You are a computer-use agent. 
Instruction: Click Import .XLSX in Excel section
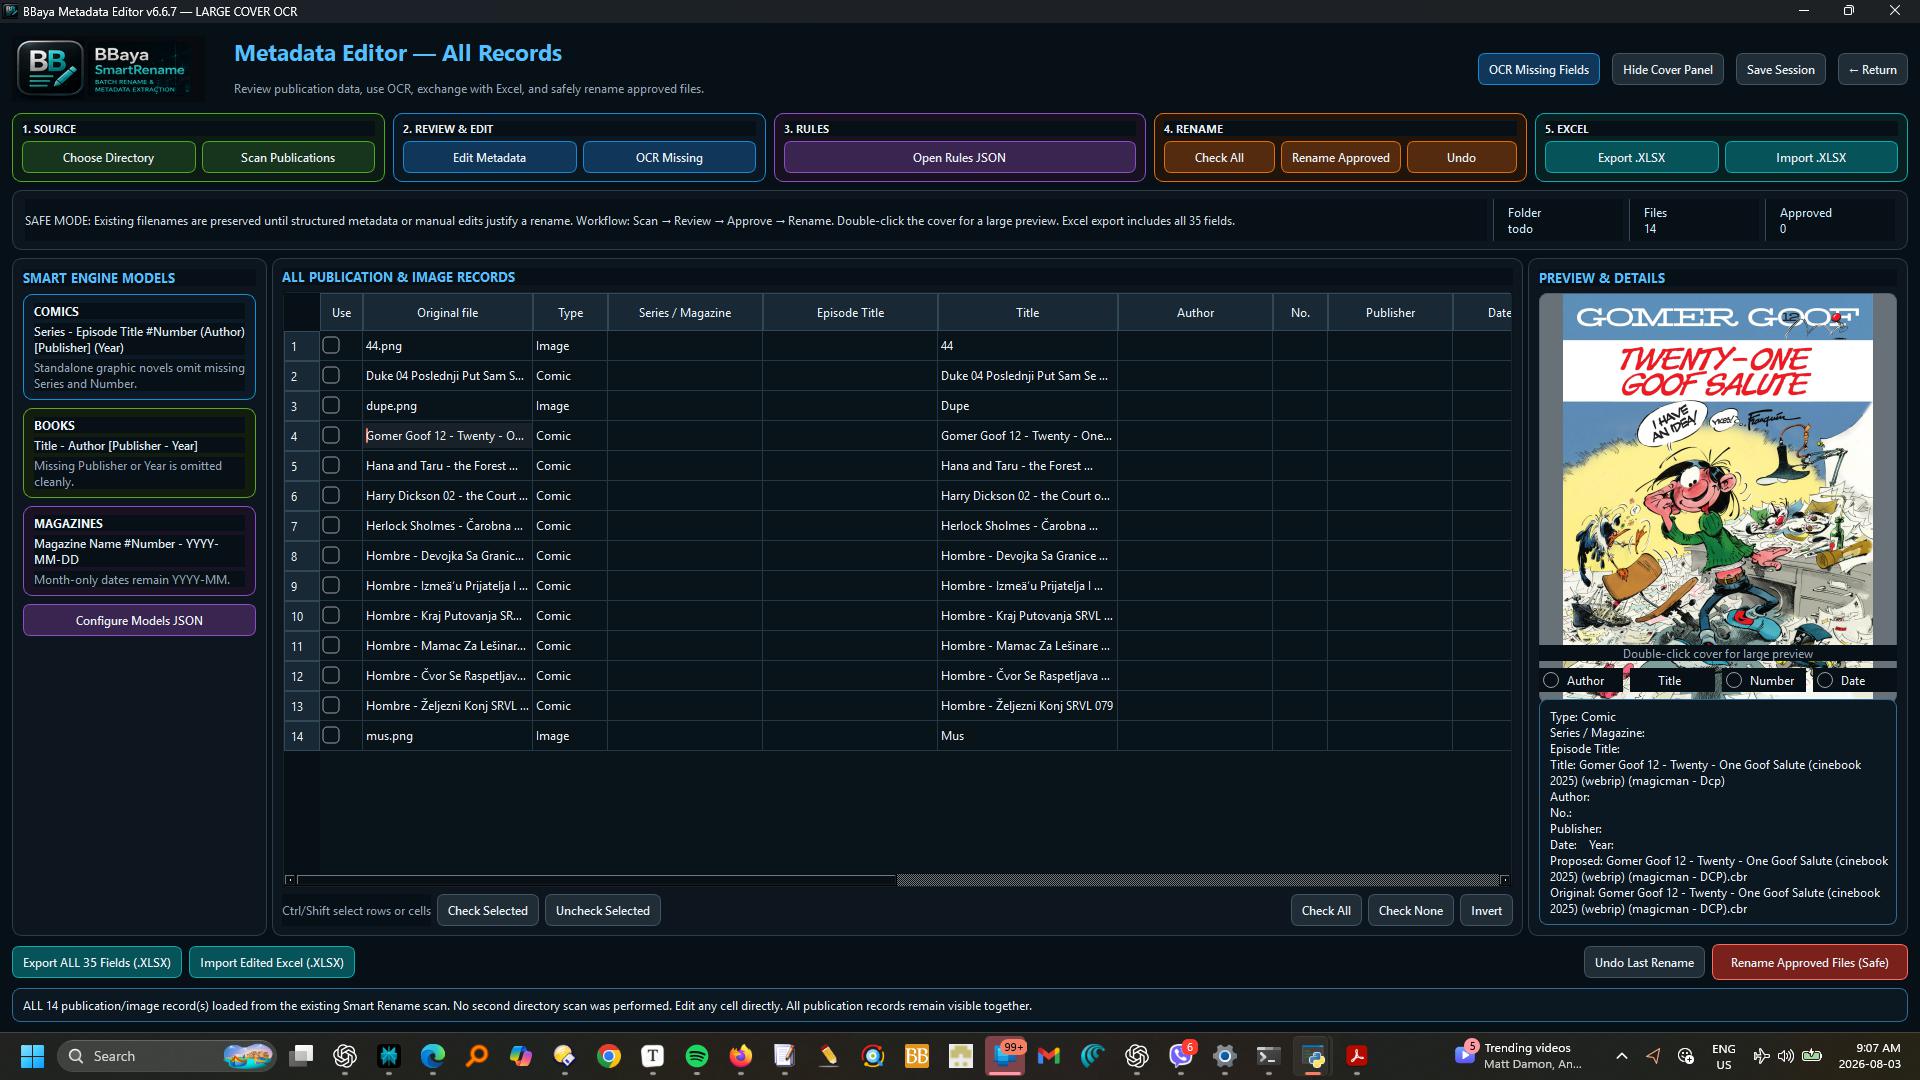pos(1811,157)
